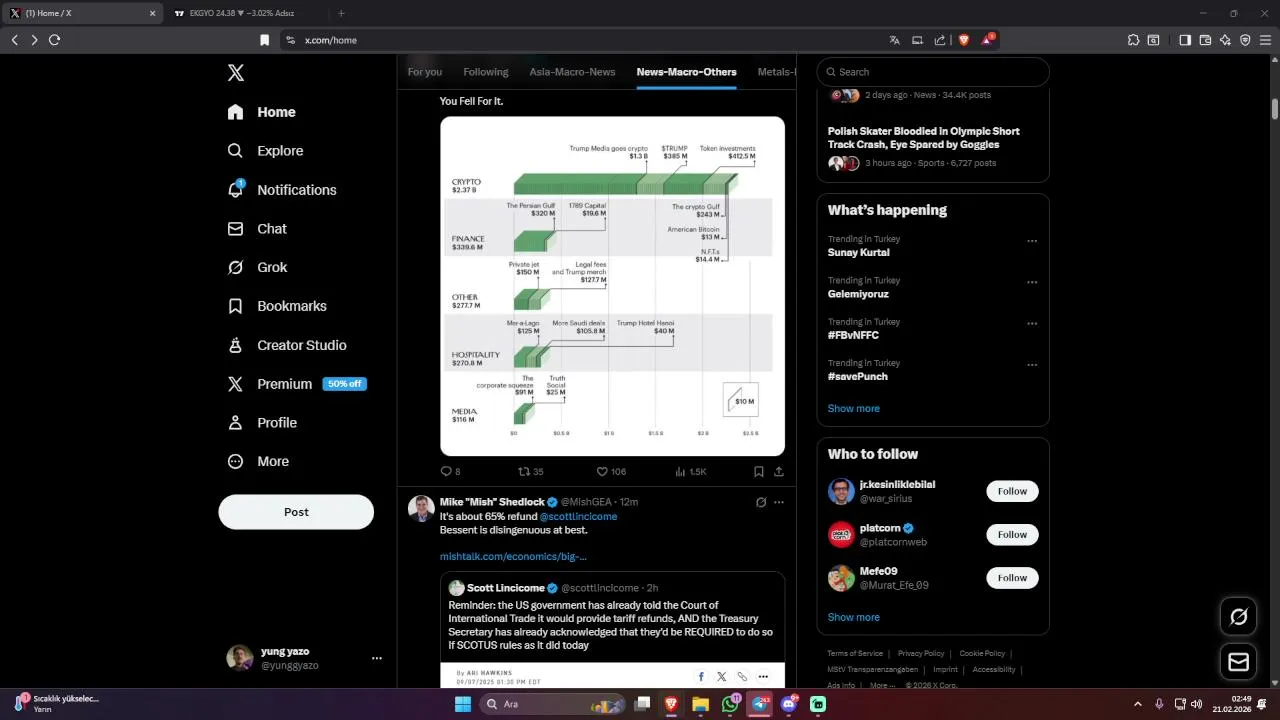This screenshot has width=1280, height=720.
Task: Click the @scottlincicome mention
Action: 579,516
